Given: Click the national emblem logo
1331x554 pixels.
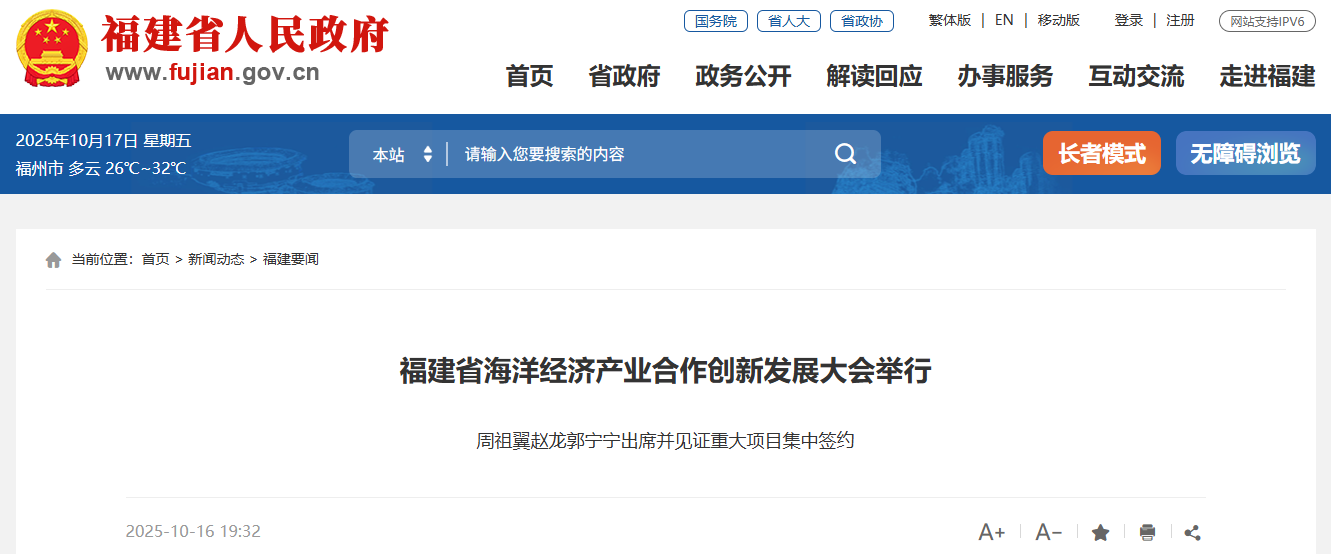Looking at the screenshot, I should click(x=52, y=49).
